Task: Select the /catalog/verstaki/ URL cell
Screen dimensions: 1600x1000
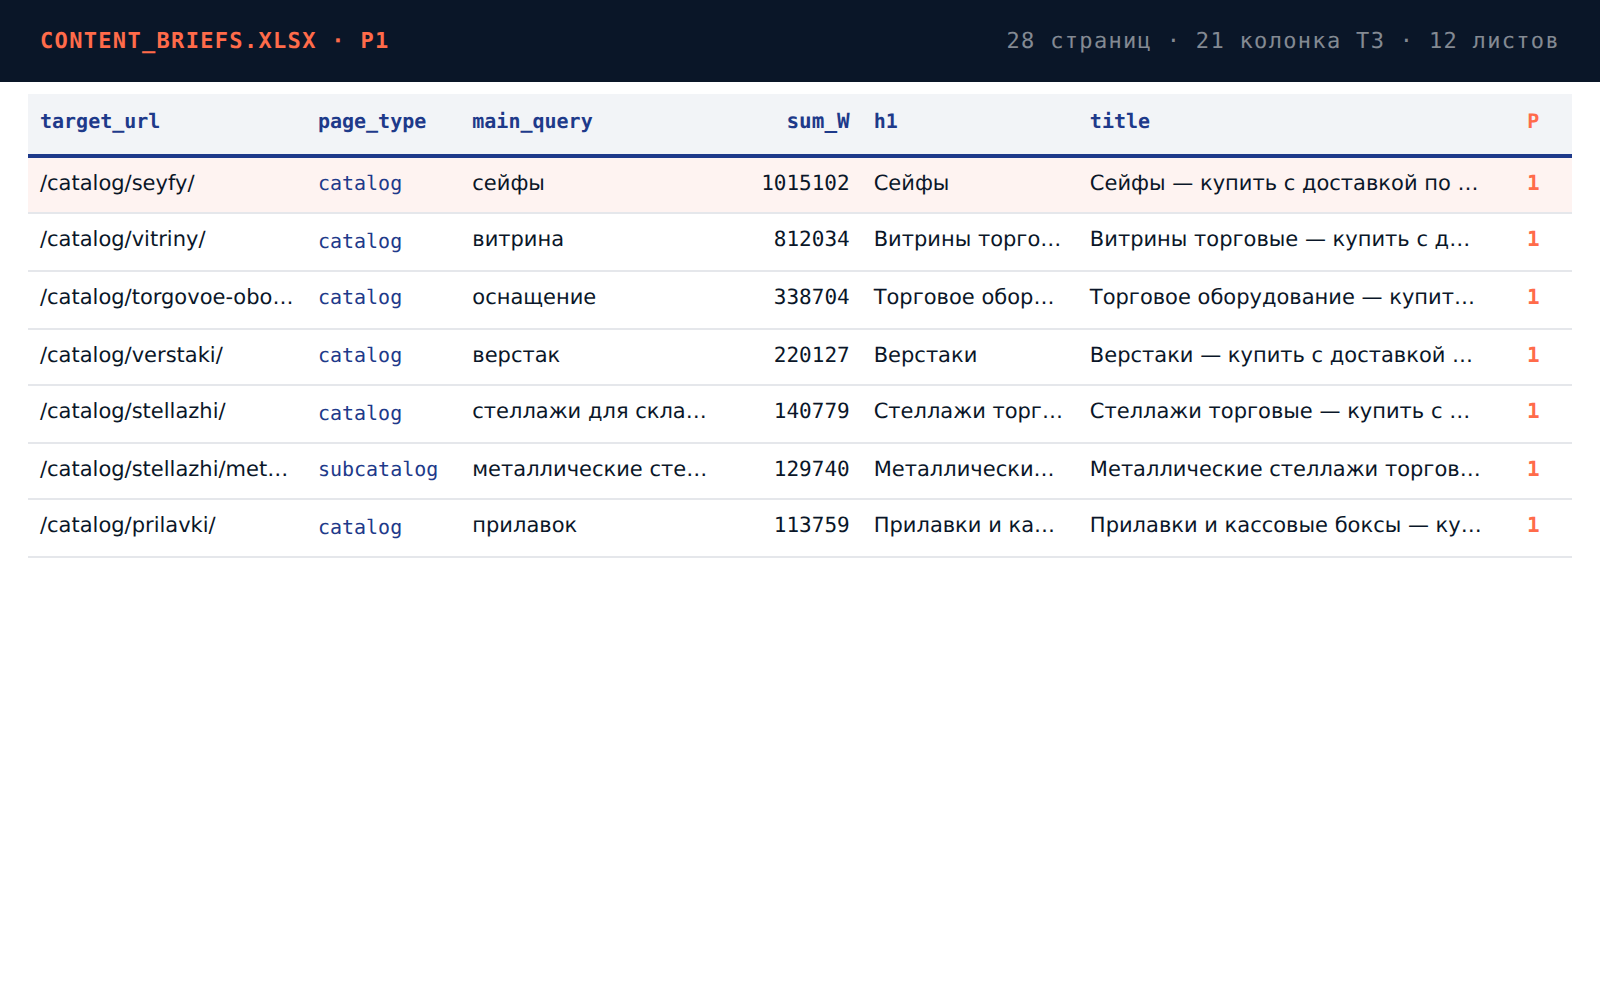Action: click(x=131, y=355)
